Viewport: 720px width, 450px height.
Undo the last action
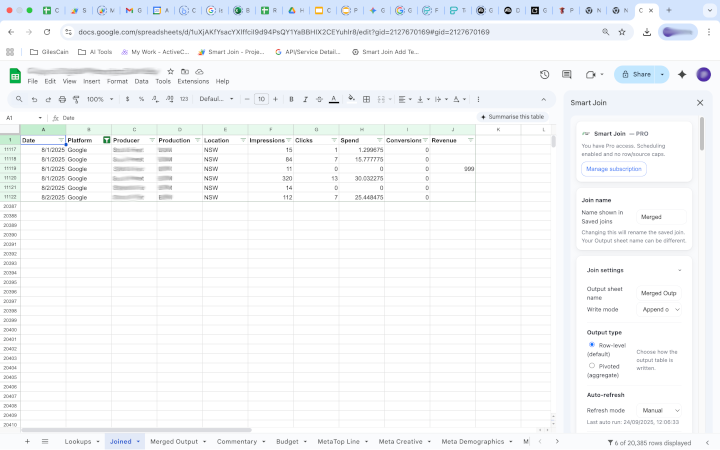point(34,99)
